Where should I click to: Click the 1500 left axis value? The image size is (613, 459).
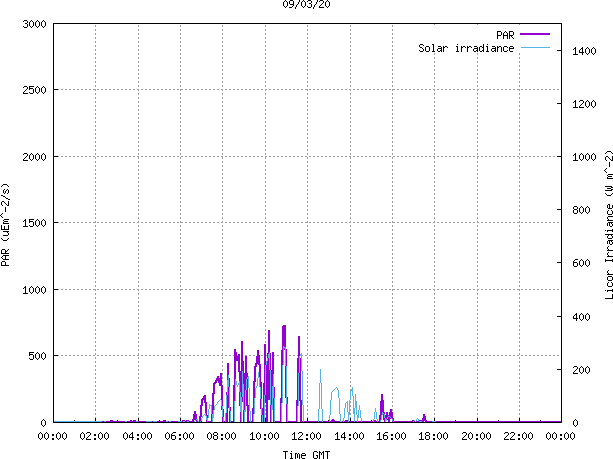[x=34, y=223]
